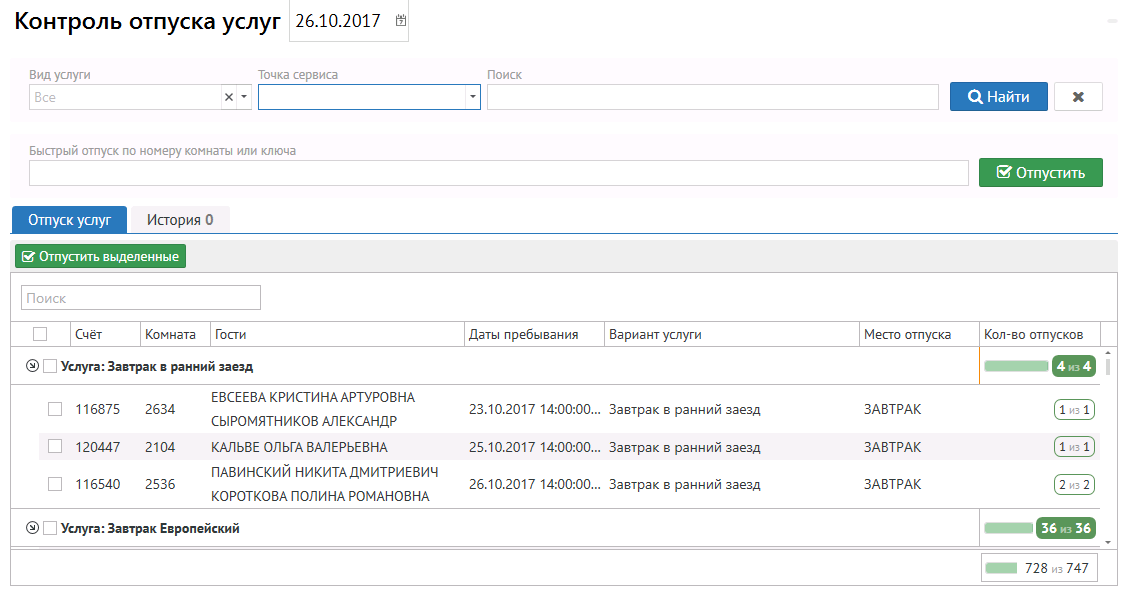Switch to the Отпуск услуг tab

pos(69,220)
